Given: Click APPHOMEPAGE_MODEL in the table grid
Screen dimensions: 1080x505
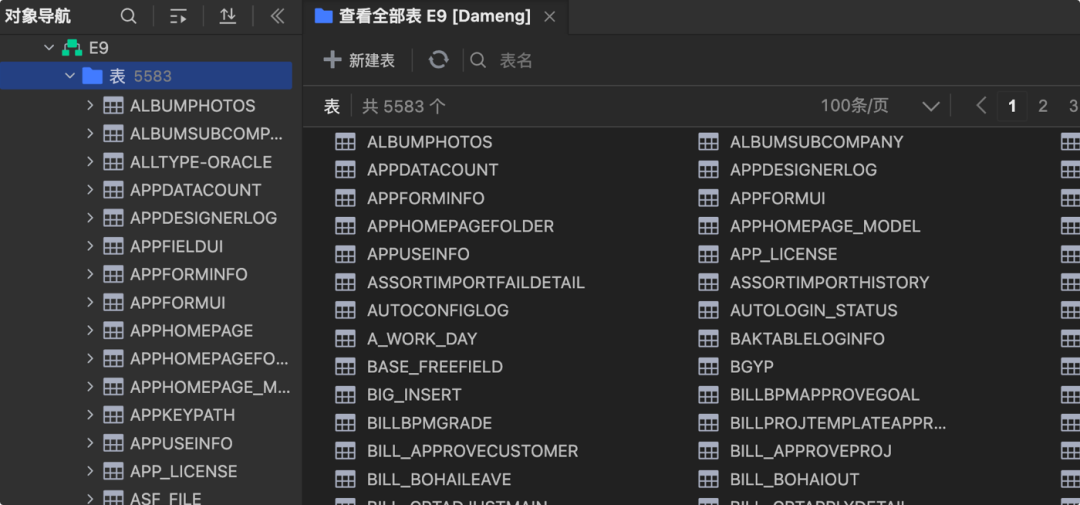Looking at the screenshot, I should (825, 226).
